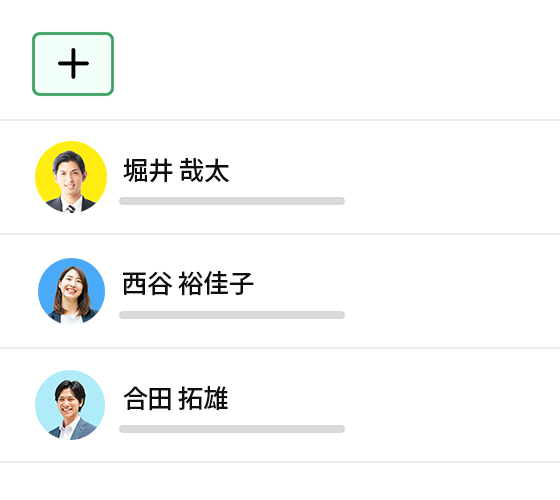The width and height of the screenshot is (560, 500).
Task: Click the blue blazer in 合田's photo
Action: 83,429
